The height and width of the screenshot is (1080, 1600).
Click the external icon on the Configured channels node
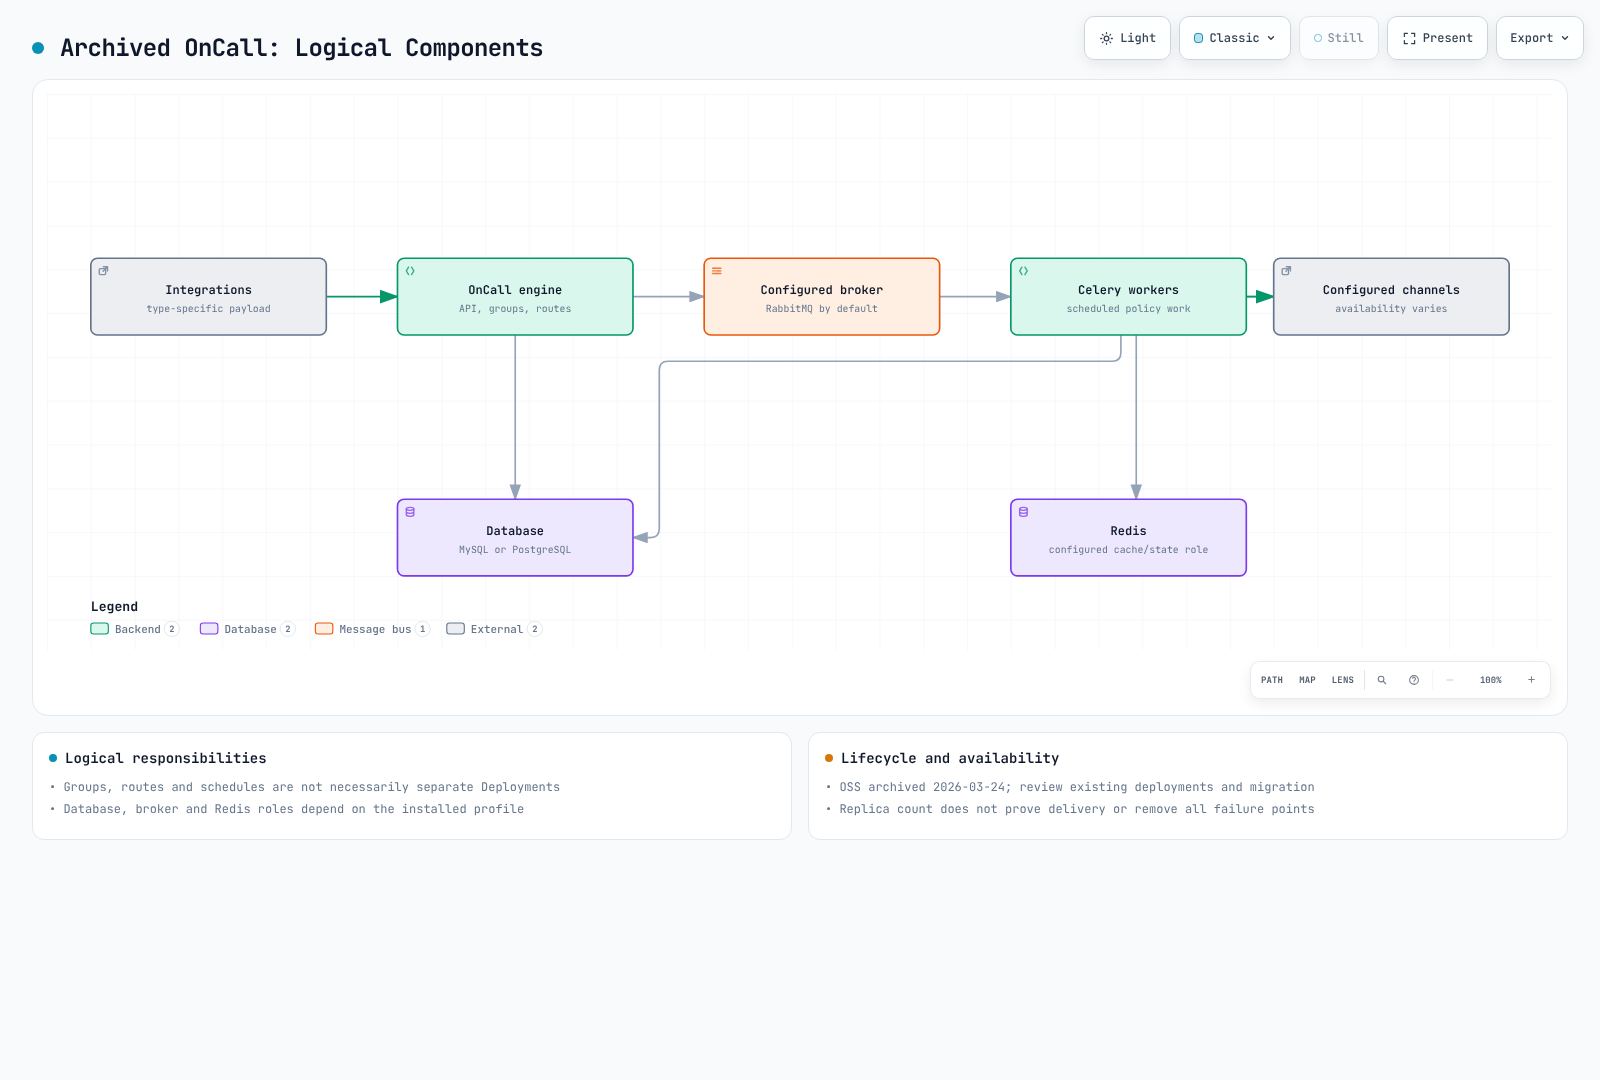pyautogui.click(x=1286, y=271)
